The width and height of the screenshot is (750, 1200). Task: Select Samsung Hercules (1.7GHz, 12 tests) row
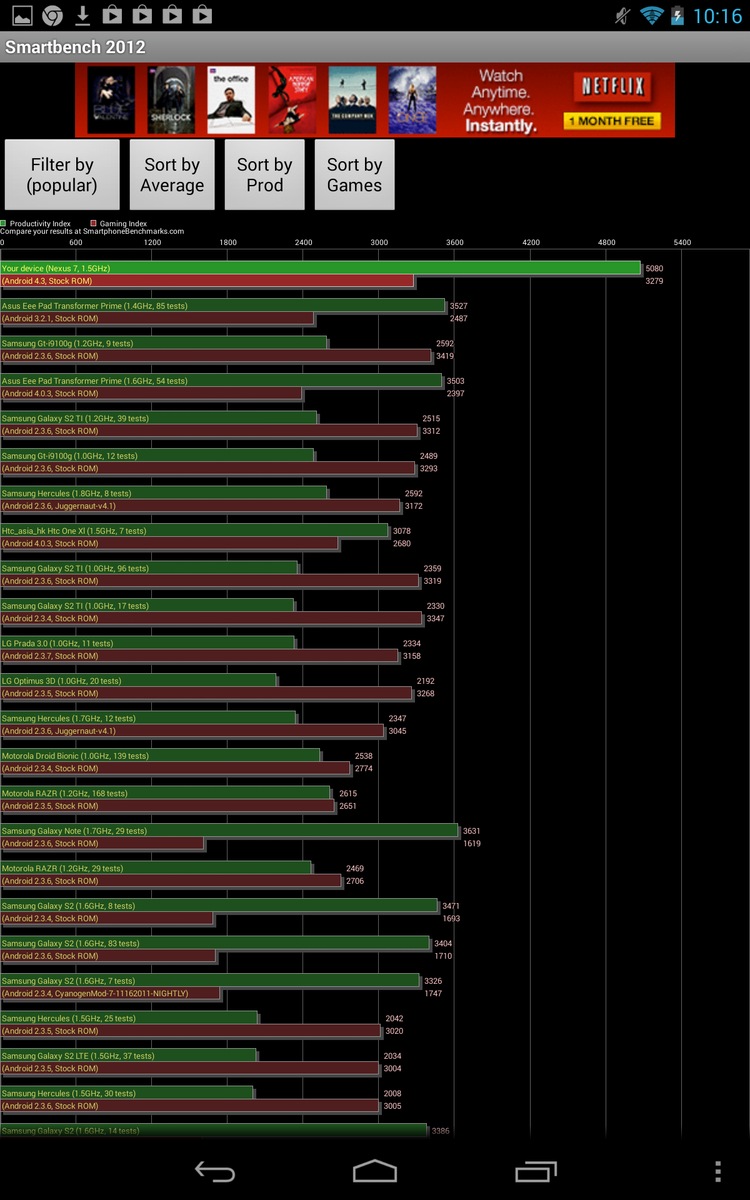point(148,718)
